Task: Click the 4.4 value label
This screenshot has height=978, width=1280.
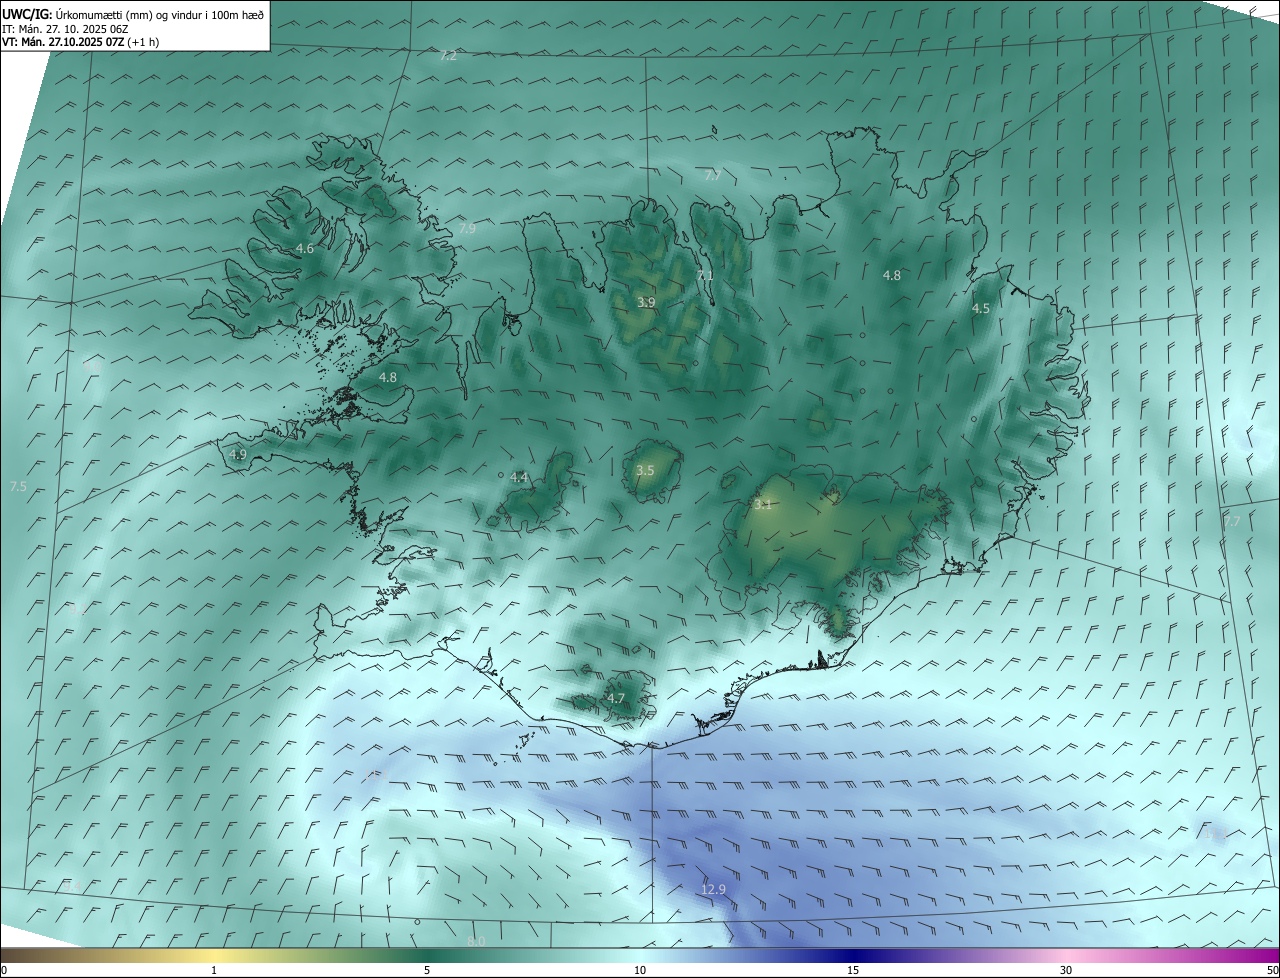Action: point(519,478)
